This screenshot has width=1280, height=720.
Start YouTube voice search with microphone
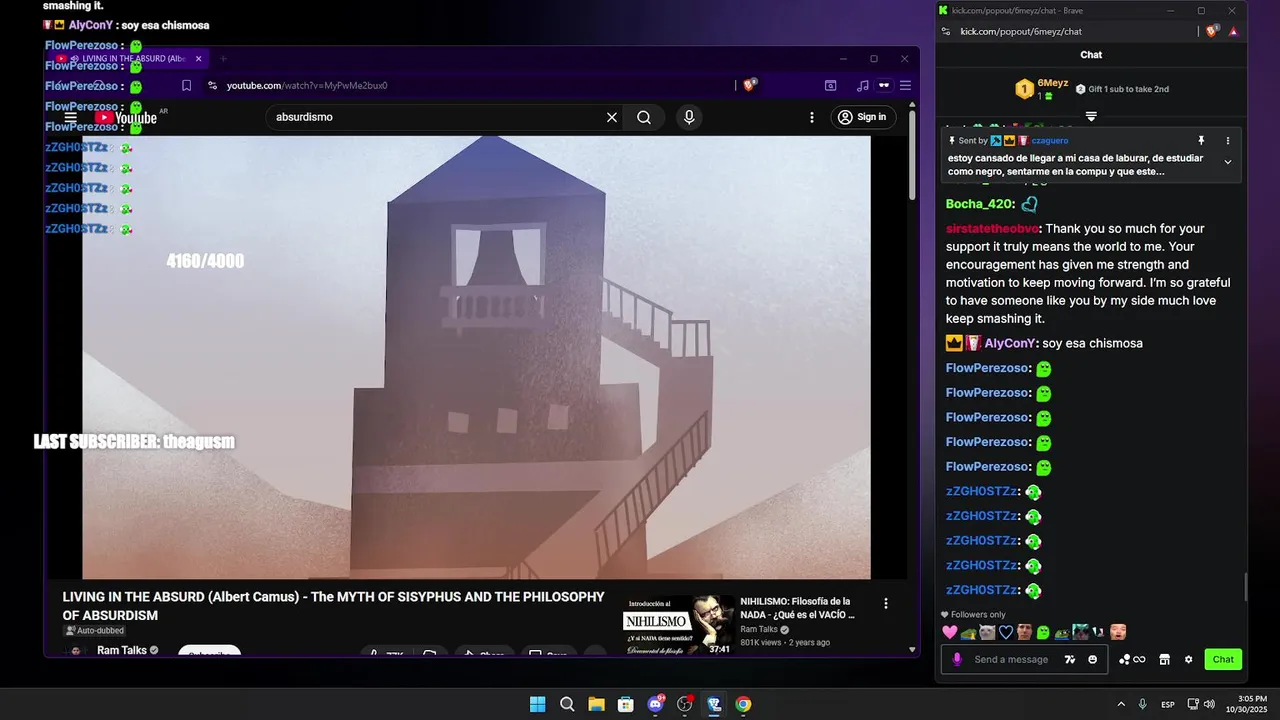click(689, 117)
